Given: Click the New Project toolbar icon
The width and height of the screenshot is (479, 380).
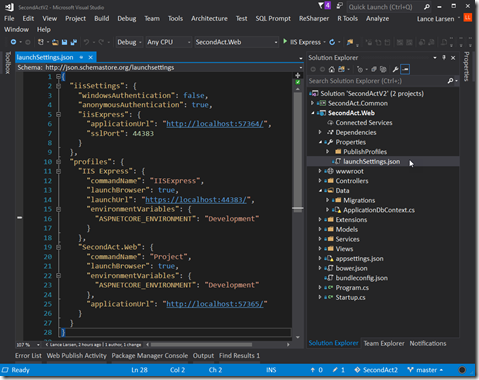Looking at the screenshot, I should click(x=41, y=42).
